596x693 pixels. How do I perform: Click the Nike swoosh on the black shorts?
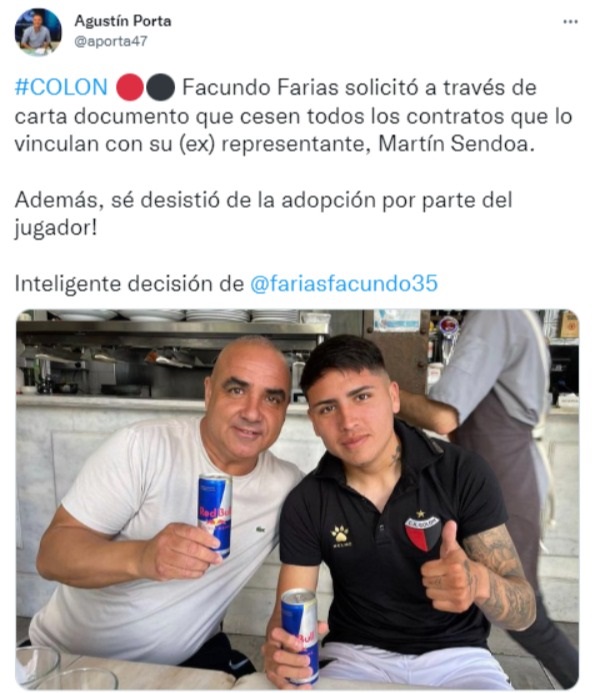[x=239, y=664]
